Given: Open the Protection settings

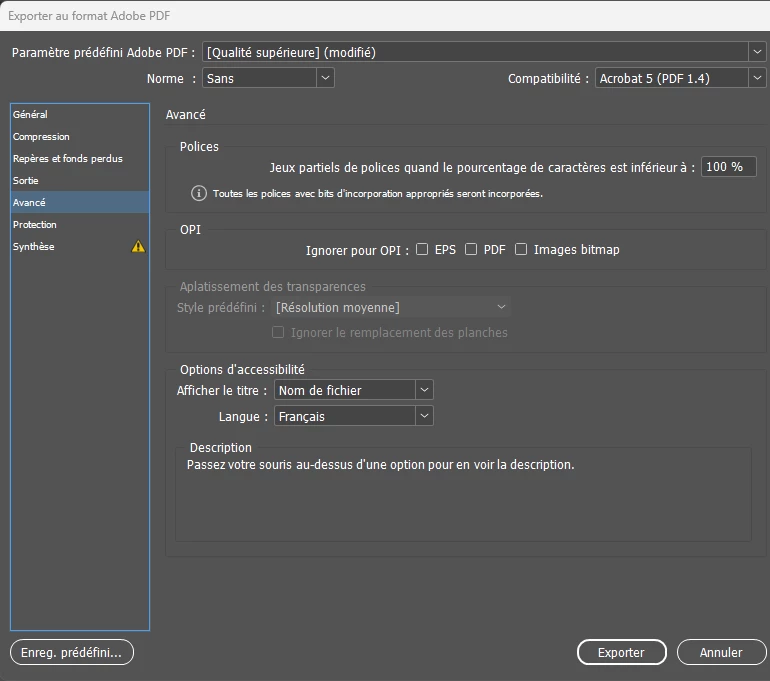Looking at the screenshot, I should tap(80, 224).
